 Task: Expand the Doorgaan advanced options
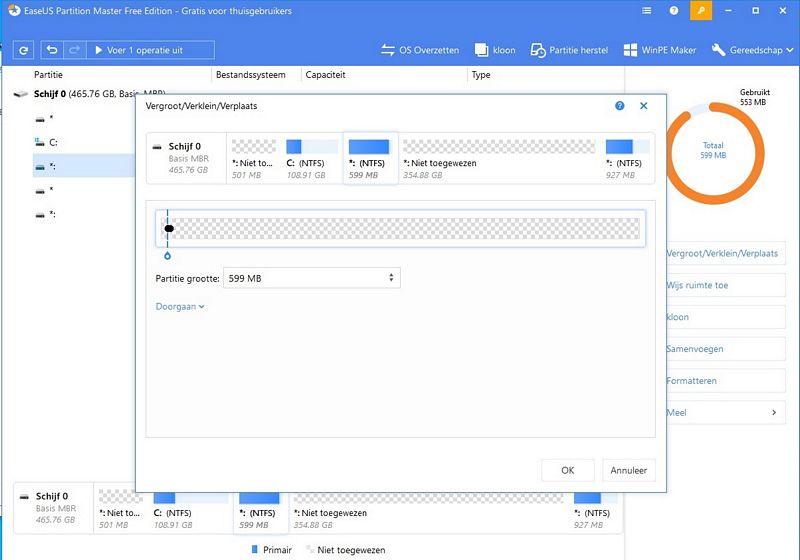point(180,307)
